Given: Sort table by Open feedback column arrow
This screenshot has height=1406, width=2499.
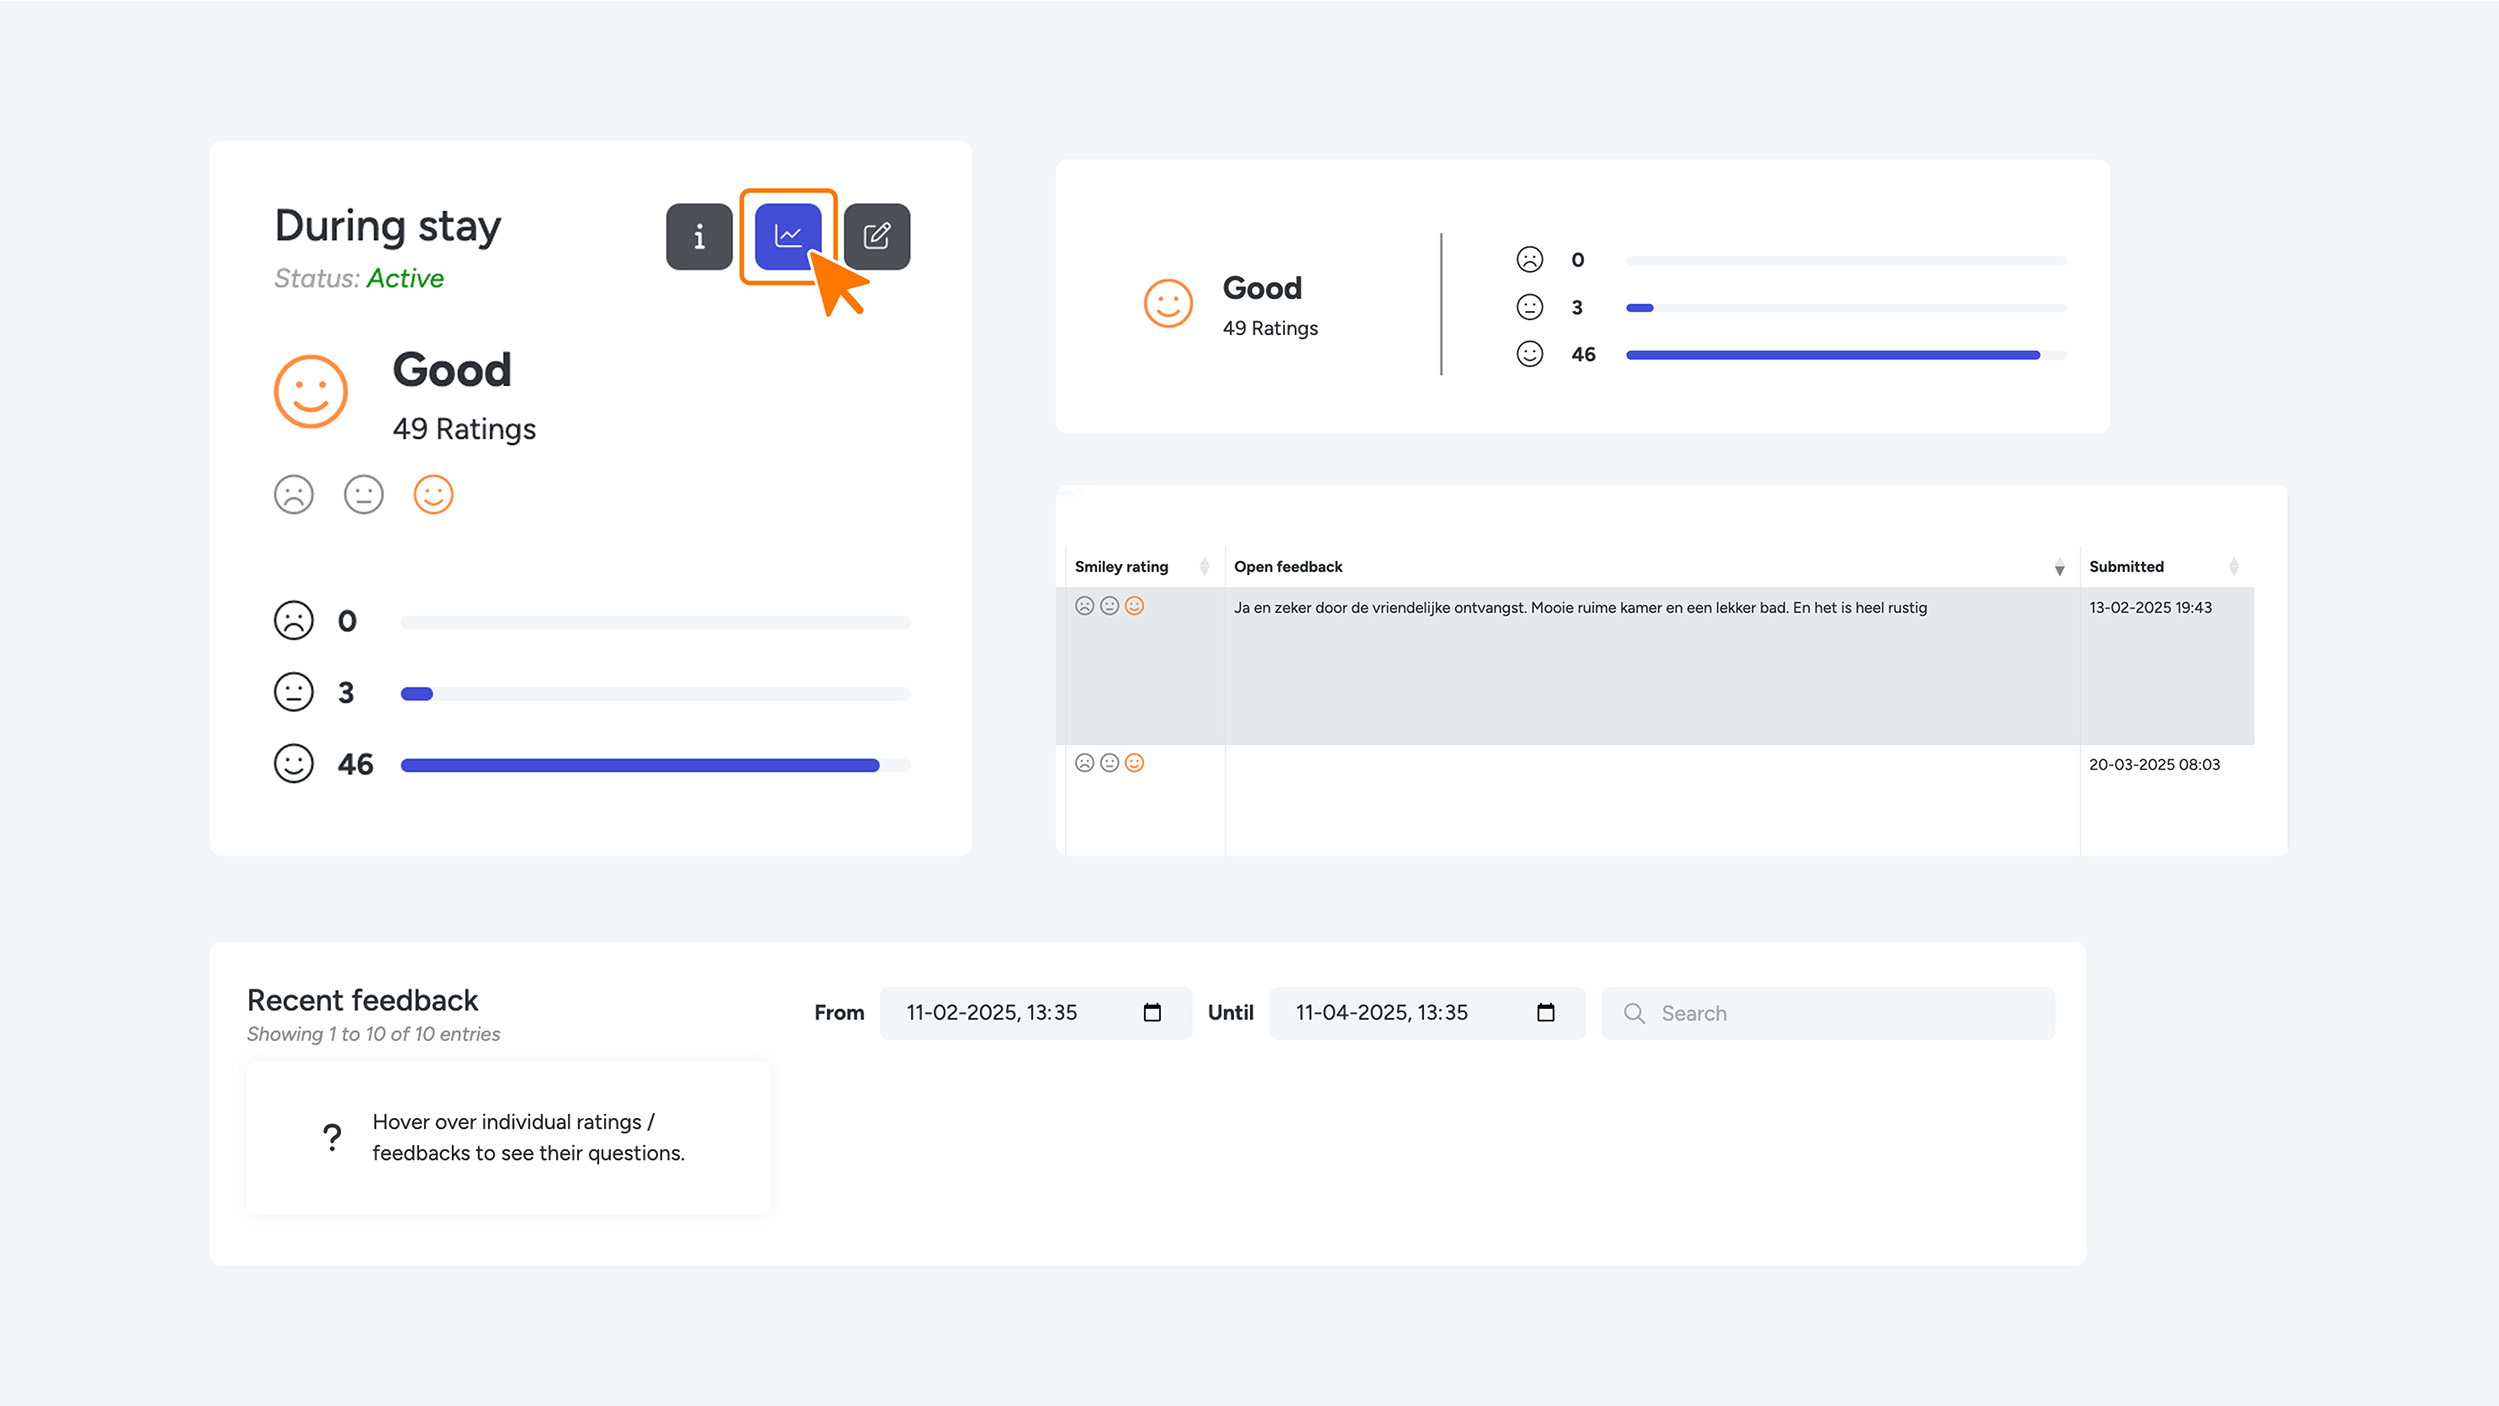Looking at the screenshot, I should (x=2060, y=567).
